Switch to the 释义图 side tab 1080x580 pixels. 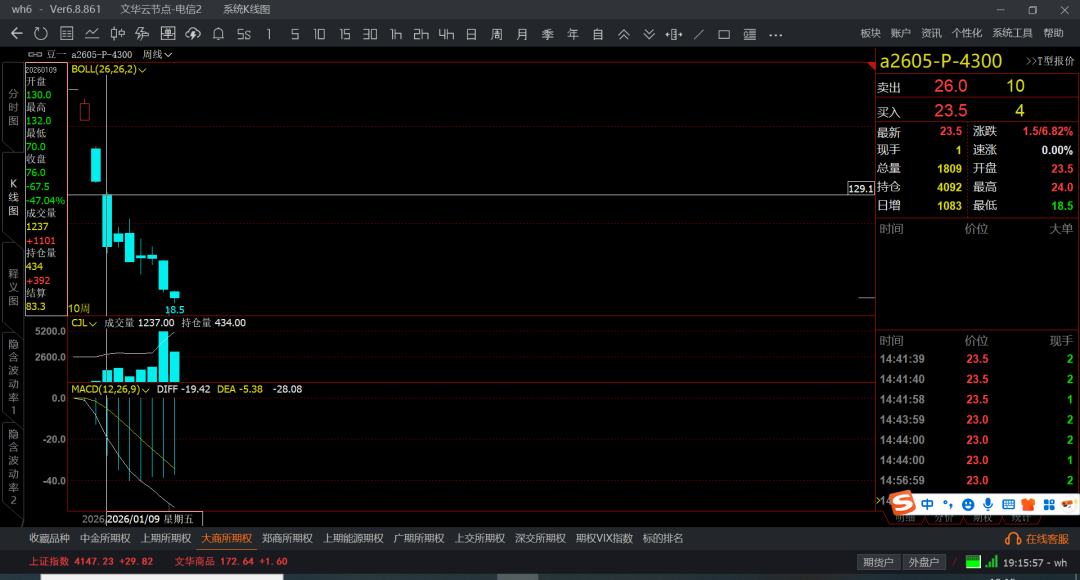point(13,287)
